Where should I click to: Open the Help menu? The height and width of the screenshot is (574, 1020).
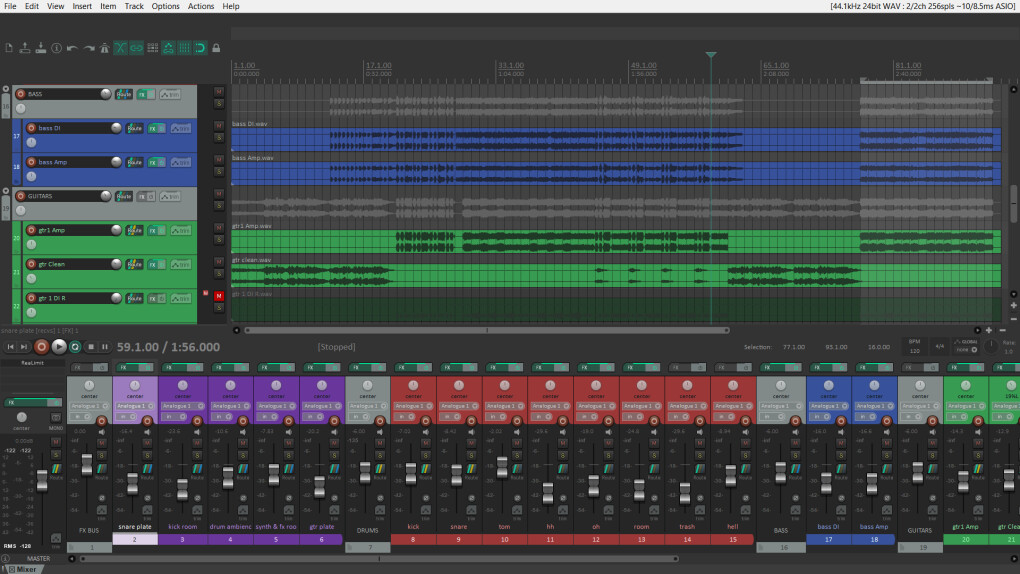[x=231, y=6]
